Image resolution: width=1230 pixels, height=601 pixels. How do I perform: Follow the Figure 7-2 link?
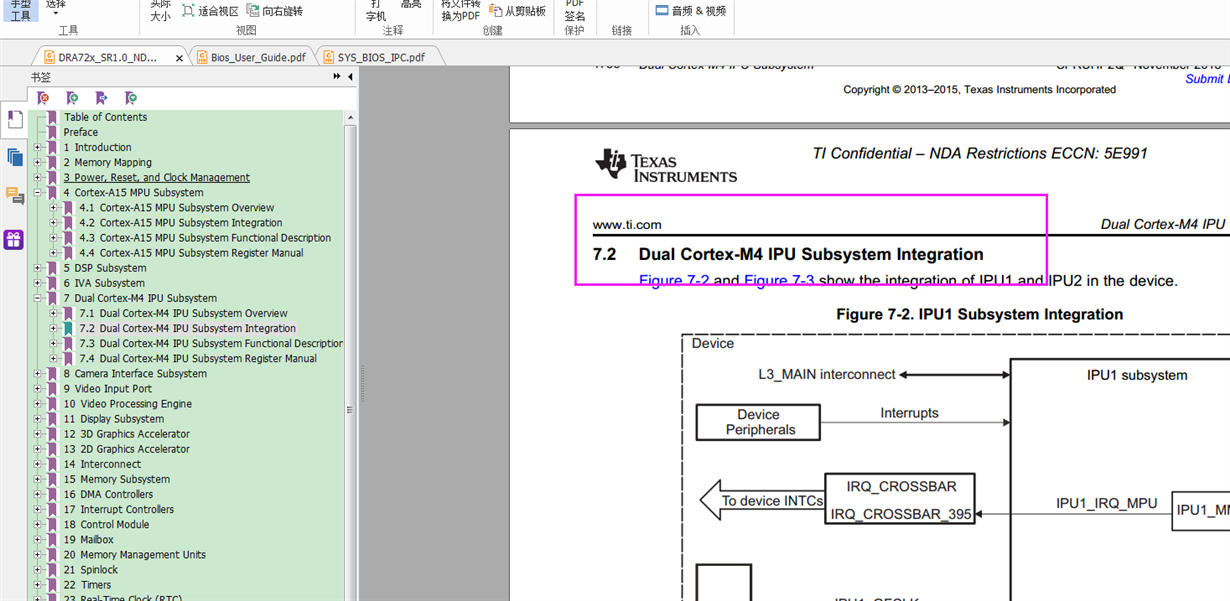pyautogui.click(x=674, y=281)
